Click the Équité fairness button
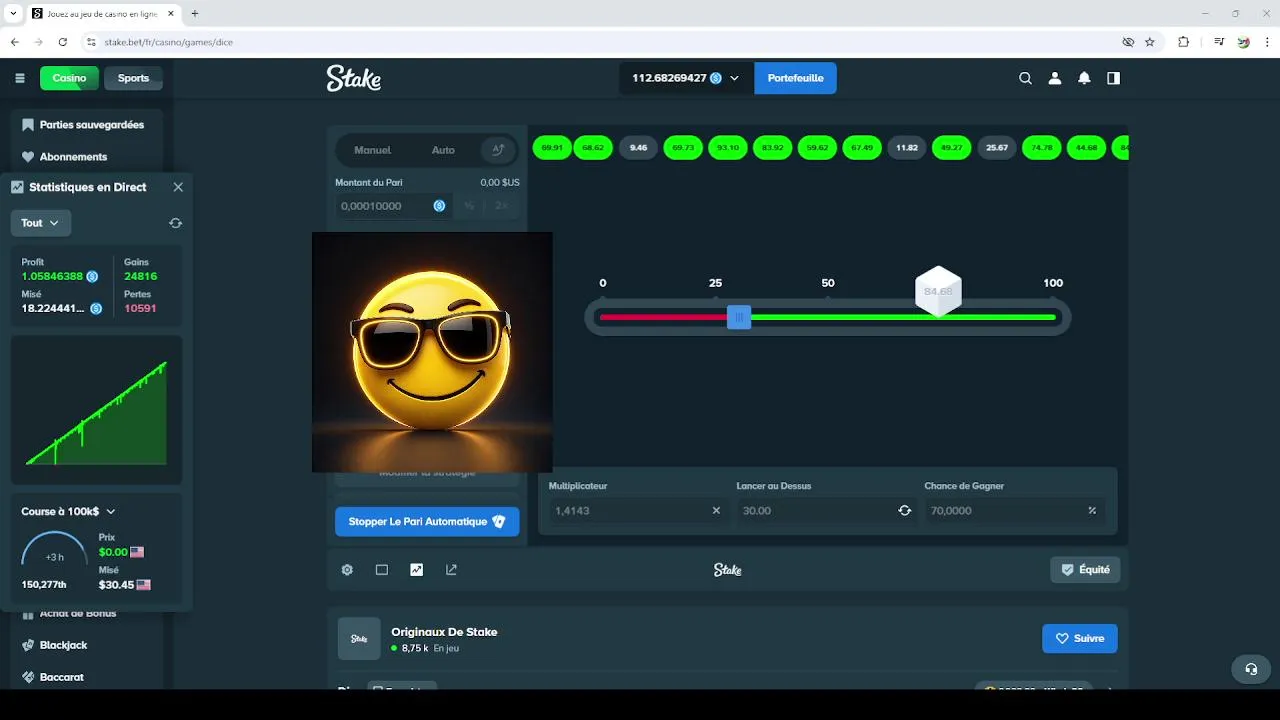The image size is (1280, 720). pos(1085,570)
